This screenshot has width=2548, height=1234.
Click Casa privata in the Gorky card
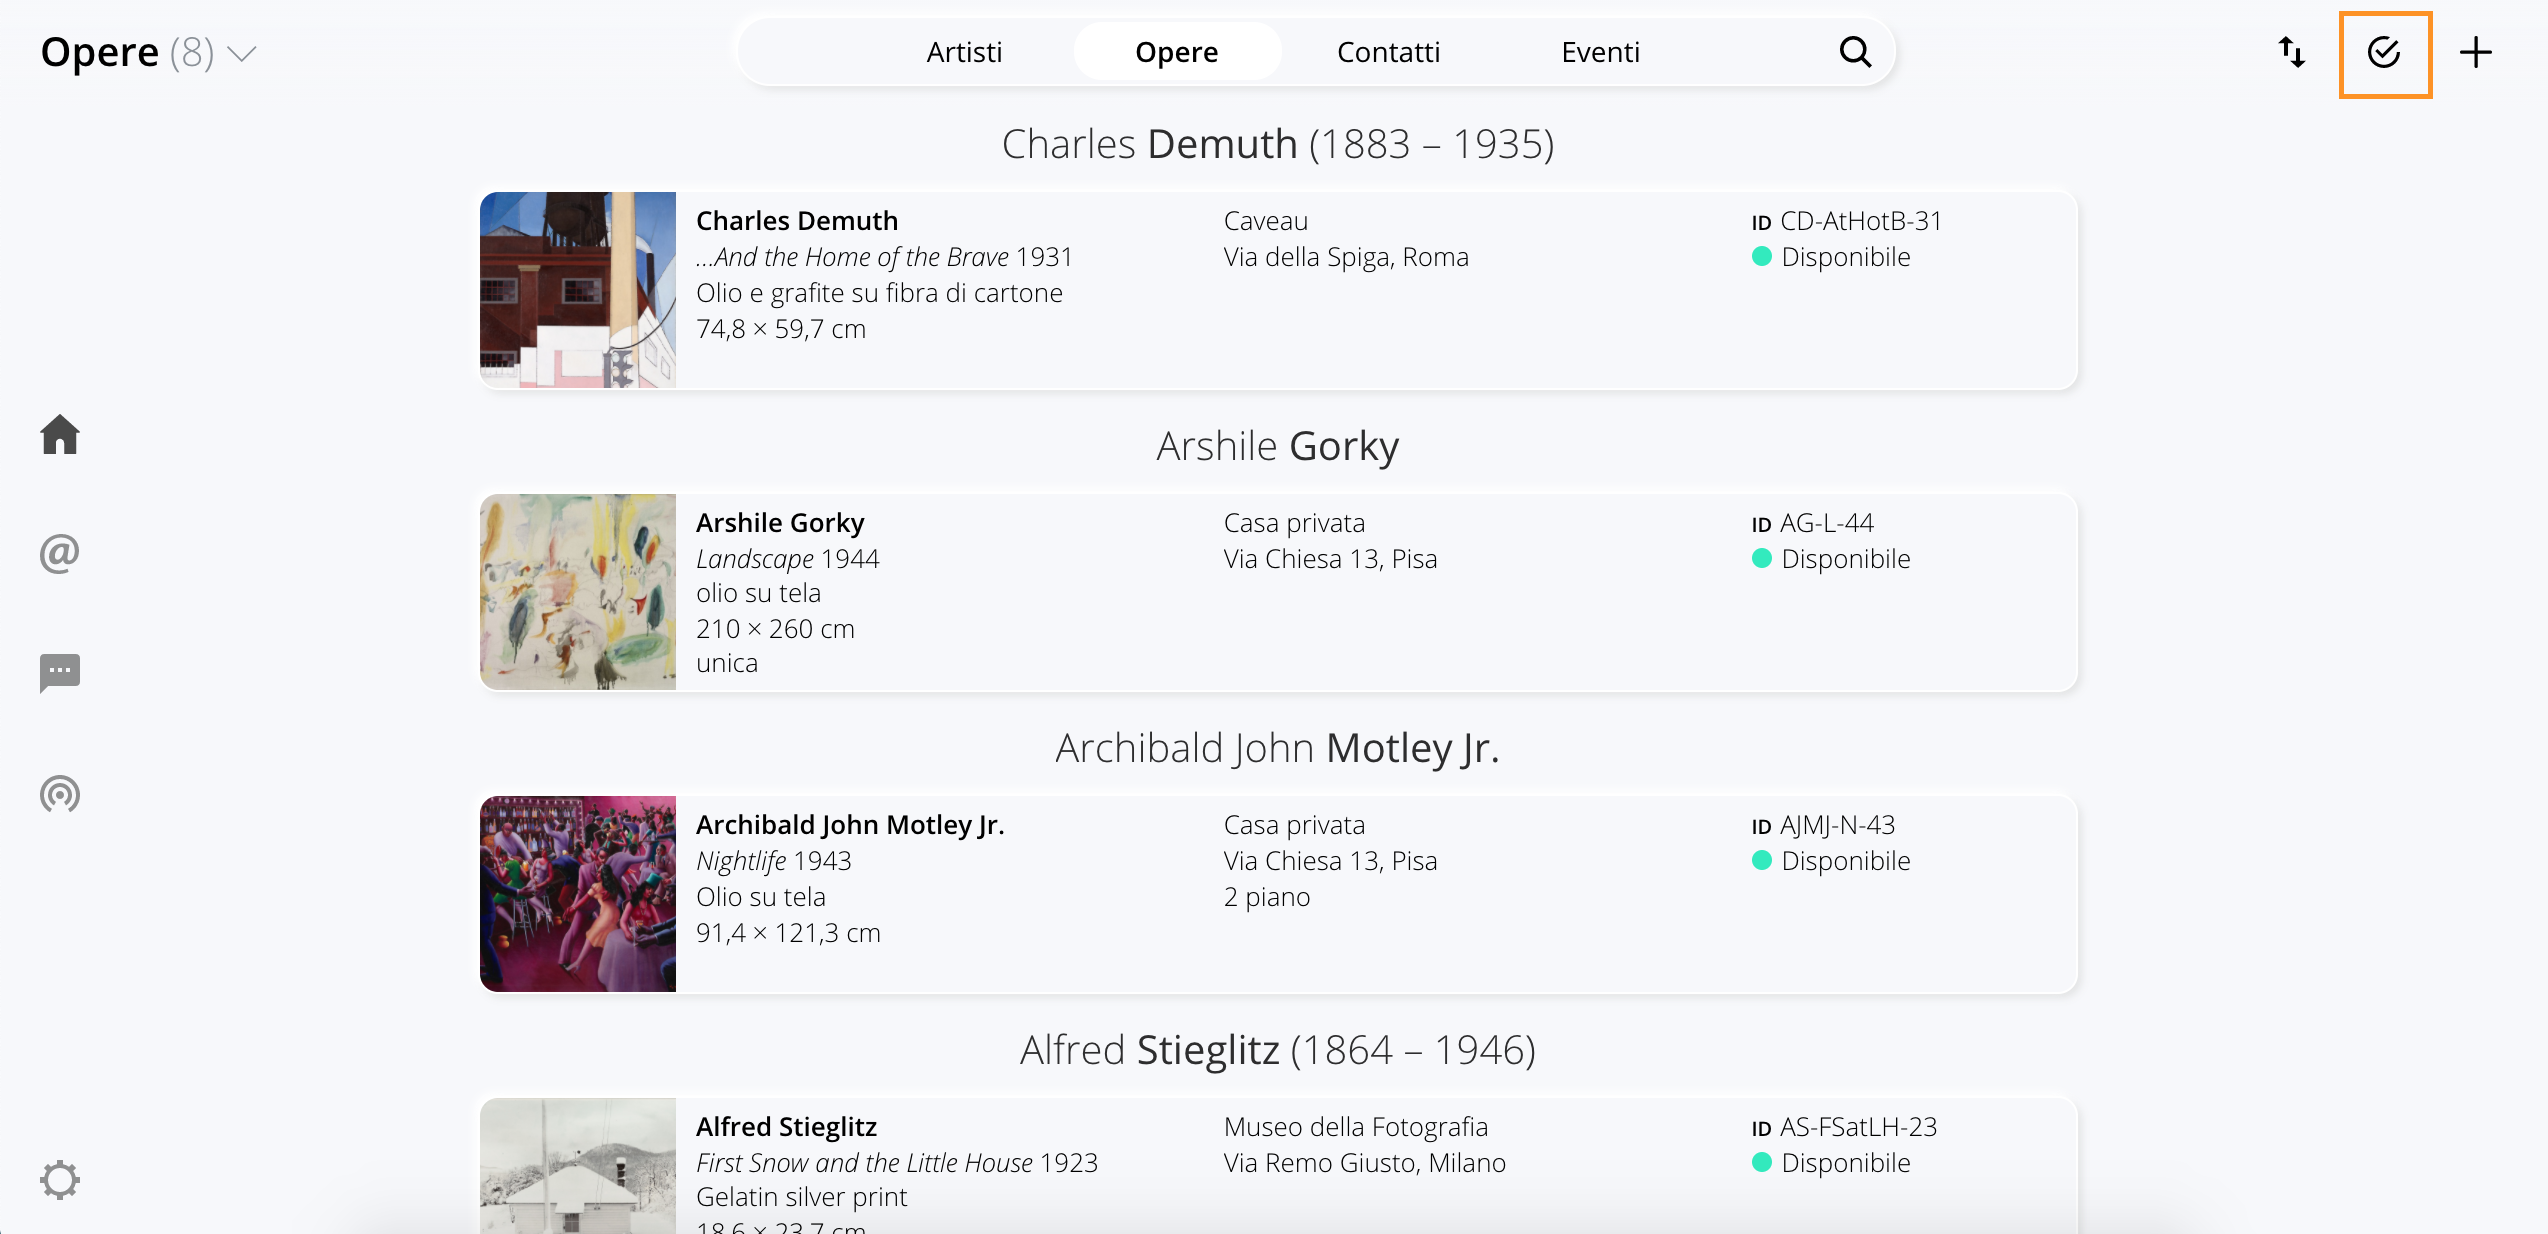(x=1294, y=523)
